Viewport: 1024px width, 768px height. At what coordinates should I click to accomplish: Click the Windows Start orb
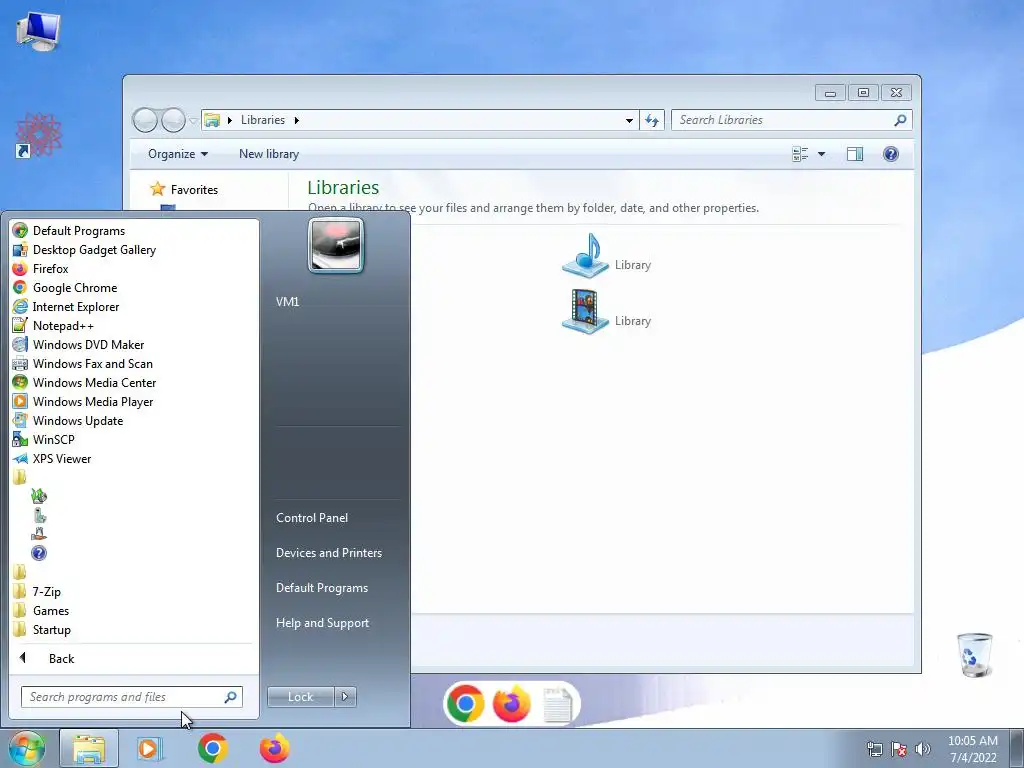point(27,748)
